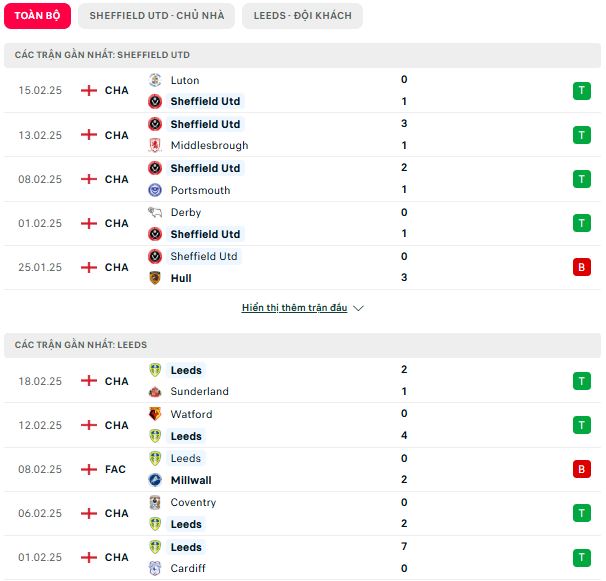This screenshot has height=581, width=606.
Task: Click the Sunderland club crest icon
Action: [x=155, y=391]
